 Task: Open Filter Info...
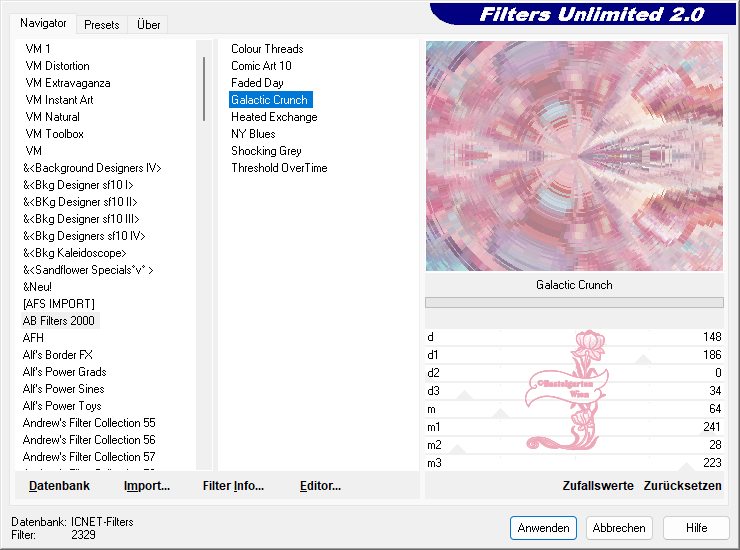[233, 486]
